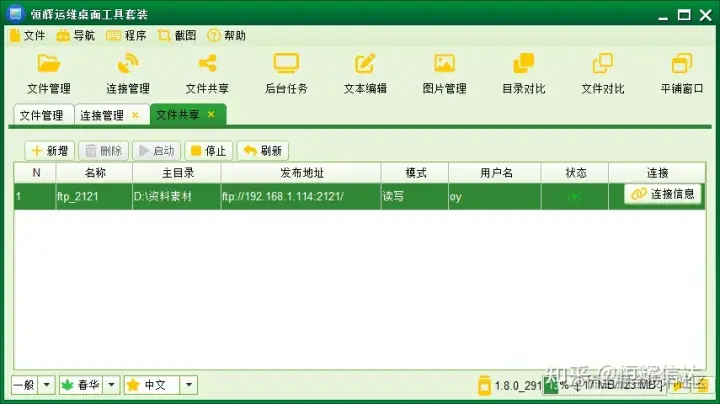This screenshot has height=404, width=720.
Task: Open the 文件对比 file compare icon
Action: pyautogui.click(x=602, y=64)
